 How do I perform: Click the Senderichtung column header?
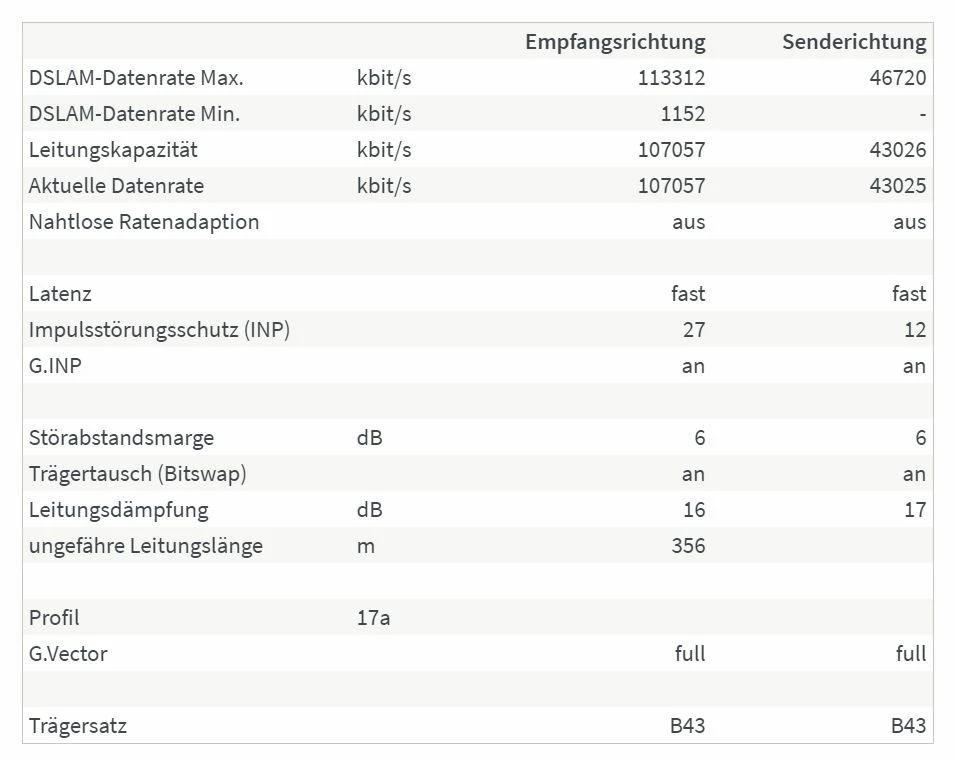coord(854,41)
